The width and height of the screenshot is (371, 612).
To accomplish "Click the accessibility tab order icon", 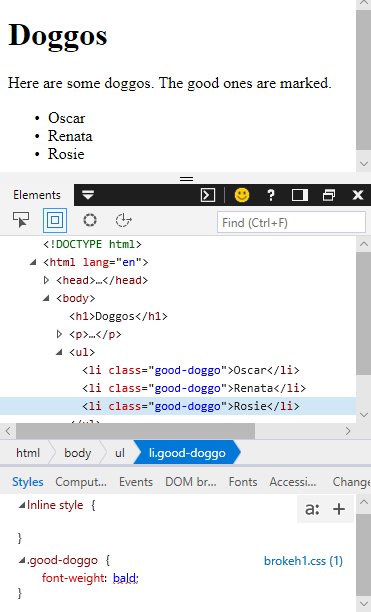I will tap(123, 220).
